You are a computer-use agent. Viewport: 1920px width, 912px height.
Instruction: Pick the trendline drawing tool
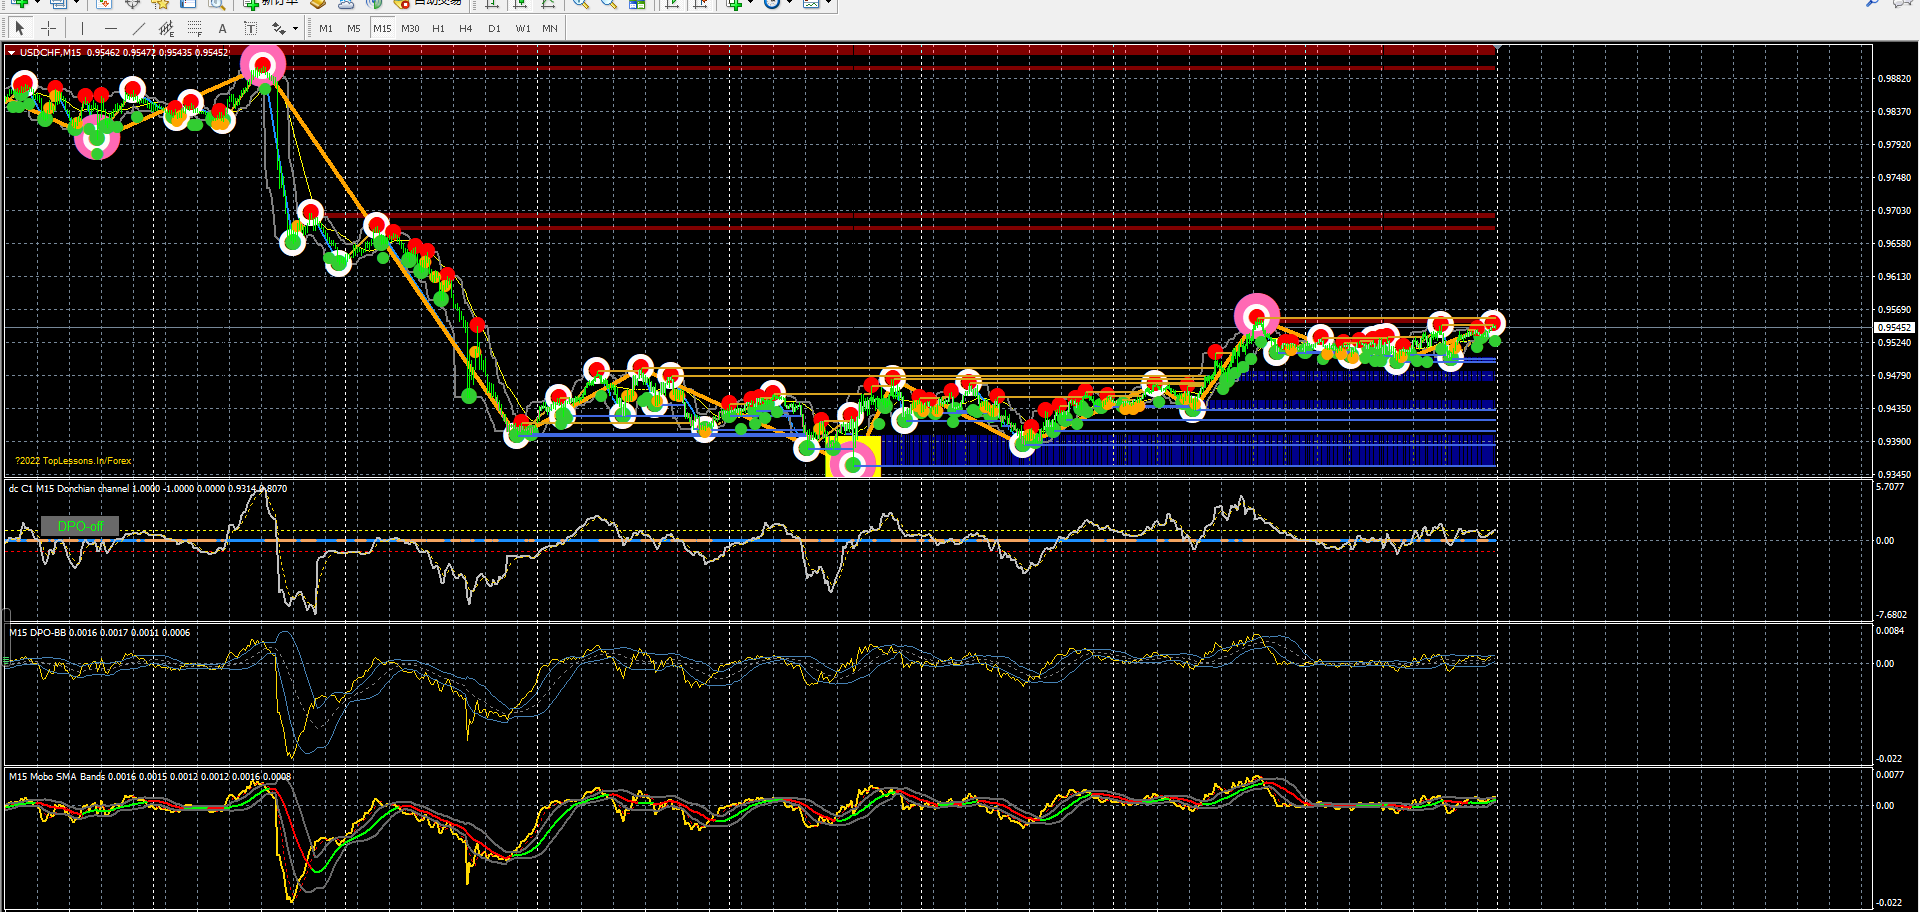click(x=139, y=28)
